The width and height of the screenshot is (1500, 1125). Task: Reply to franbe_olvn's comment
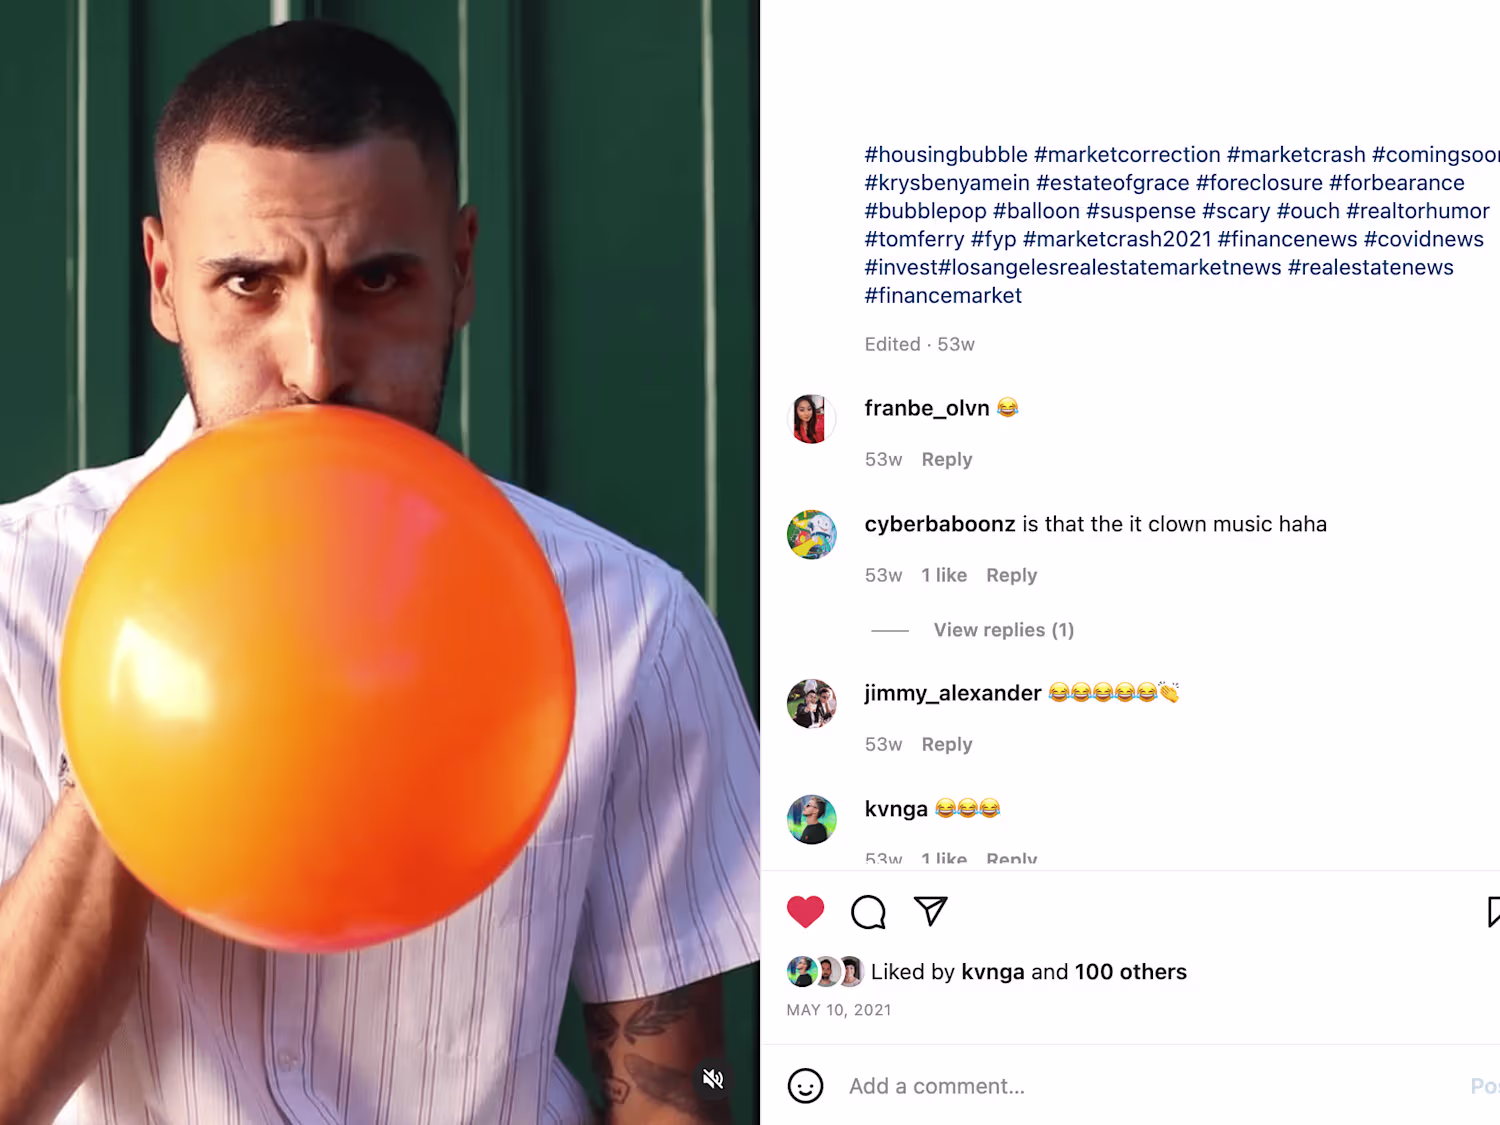click(946, 459)
